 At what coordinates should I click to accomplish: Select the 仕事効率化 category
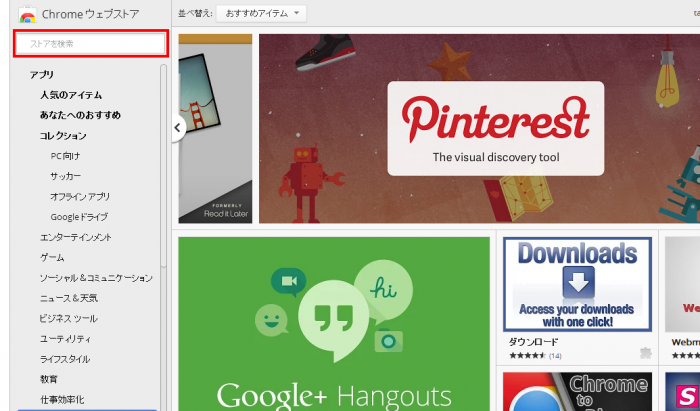62,399
